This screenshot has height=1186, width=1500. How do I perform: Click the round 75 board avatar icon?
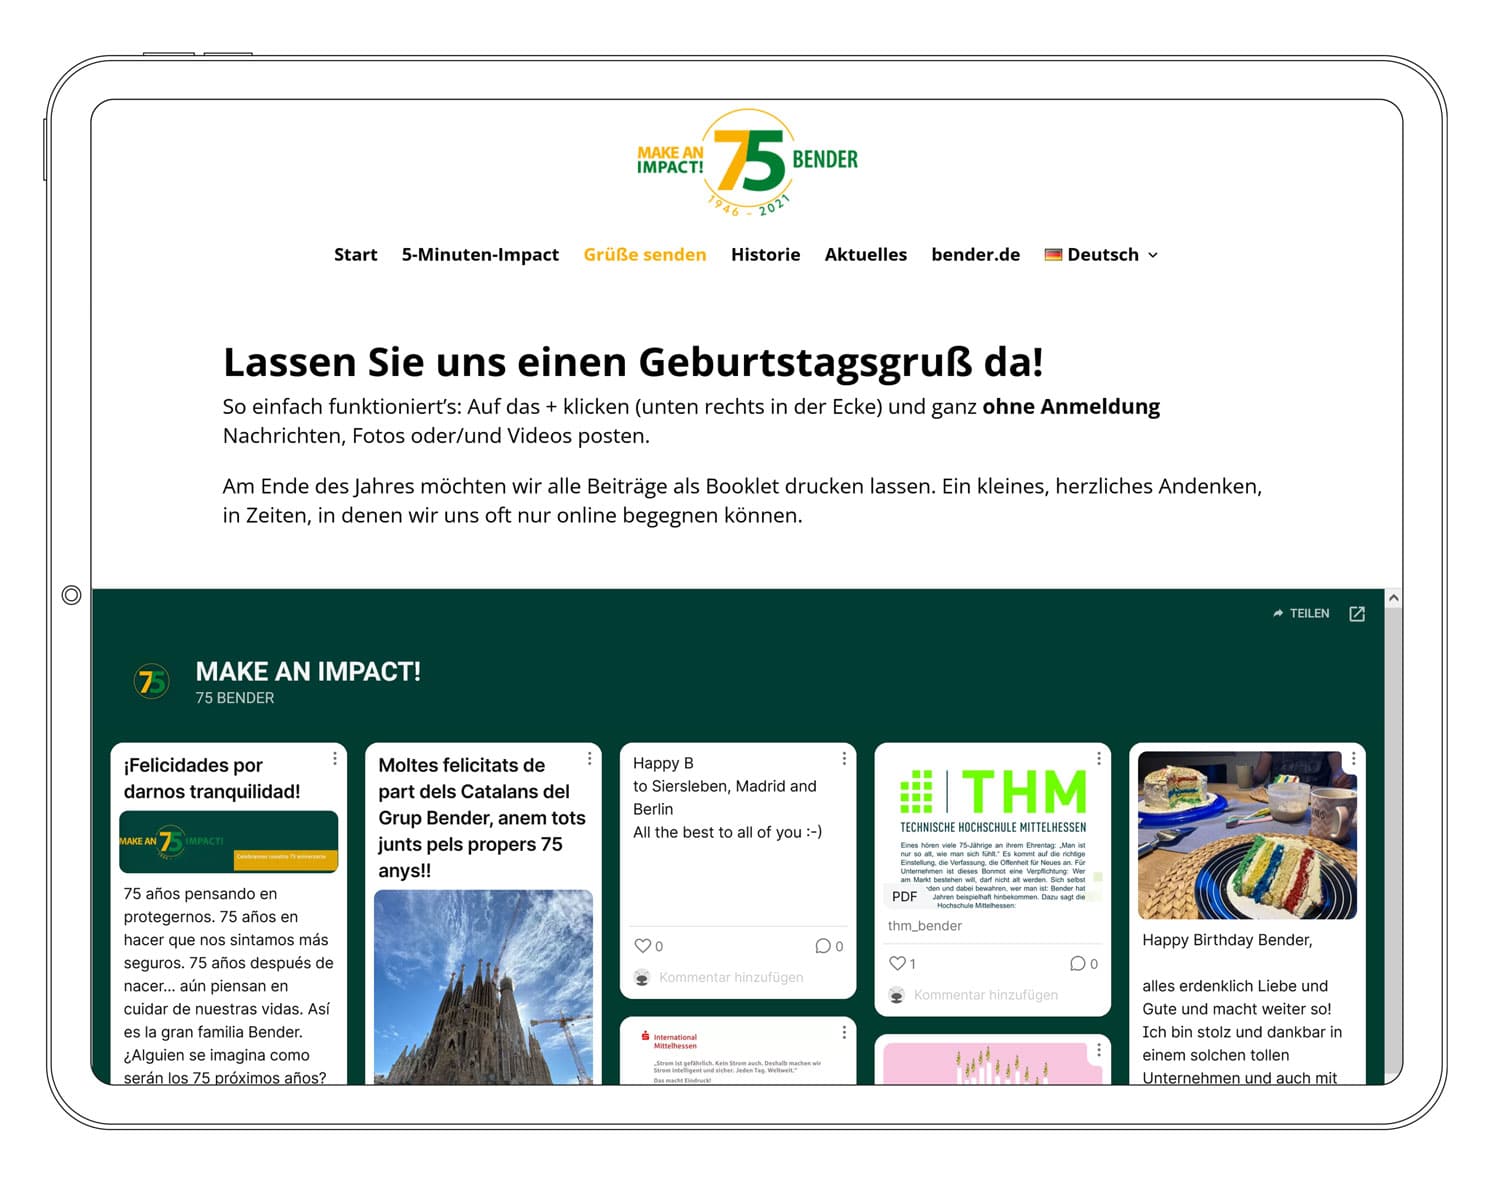(152, 682)
